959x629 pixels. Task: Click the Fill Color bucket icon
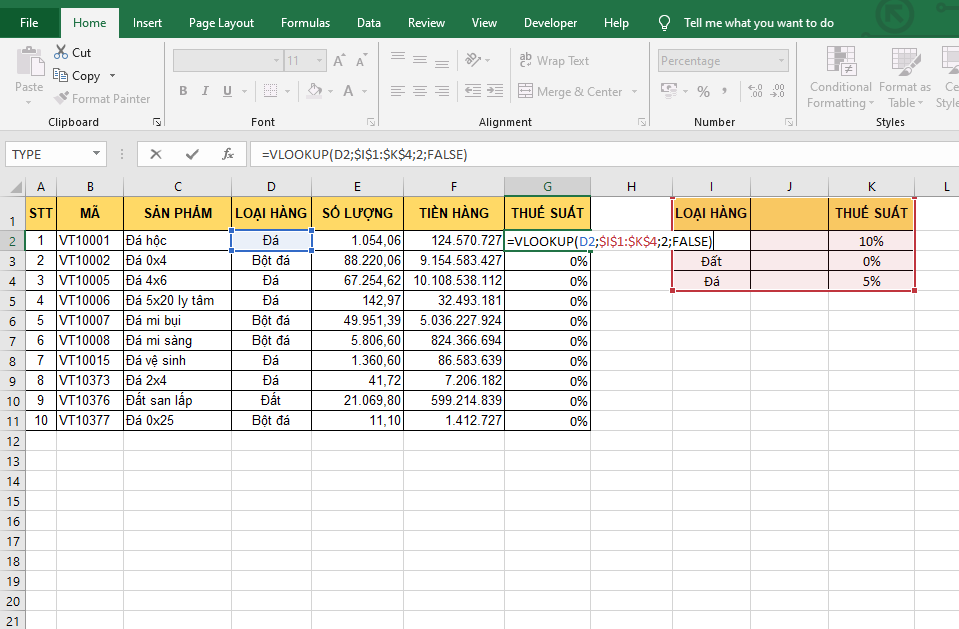point(314,91)
